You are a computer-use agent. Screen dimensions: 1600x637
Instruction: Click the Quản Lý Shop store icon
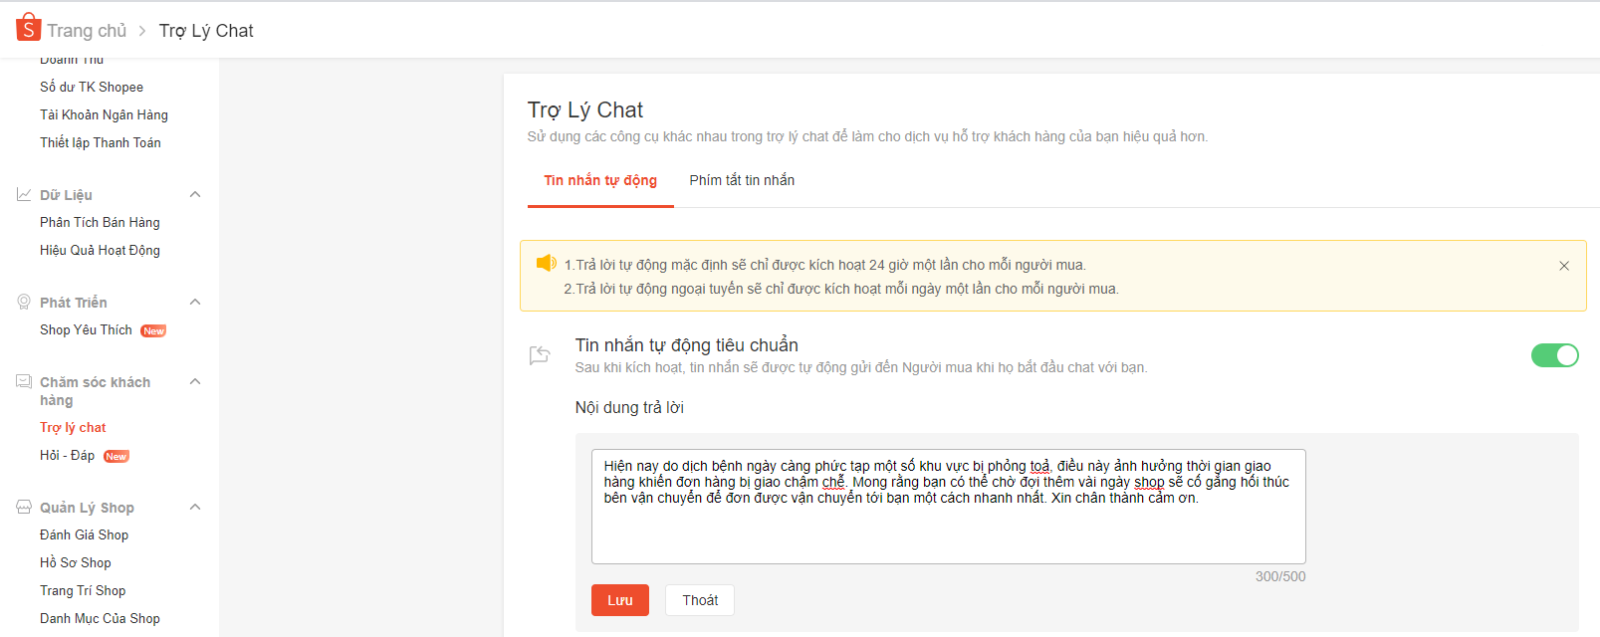(x=24, y=507)
